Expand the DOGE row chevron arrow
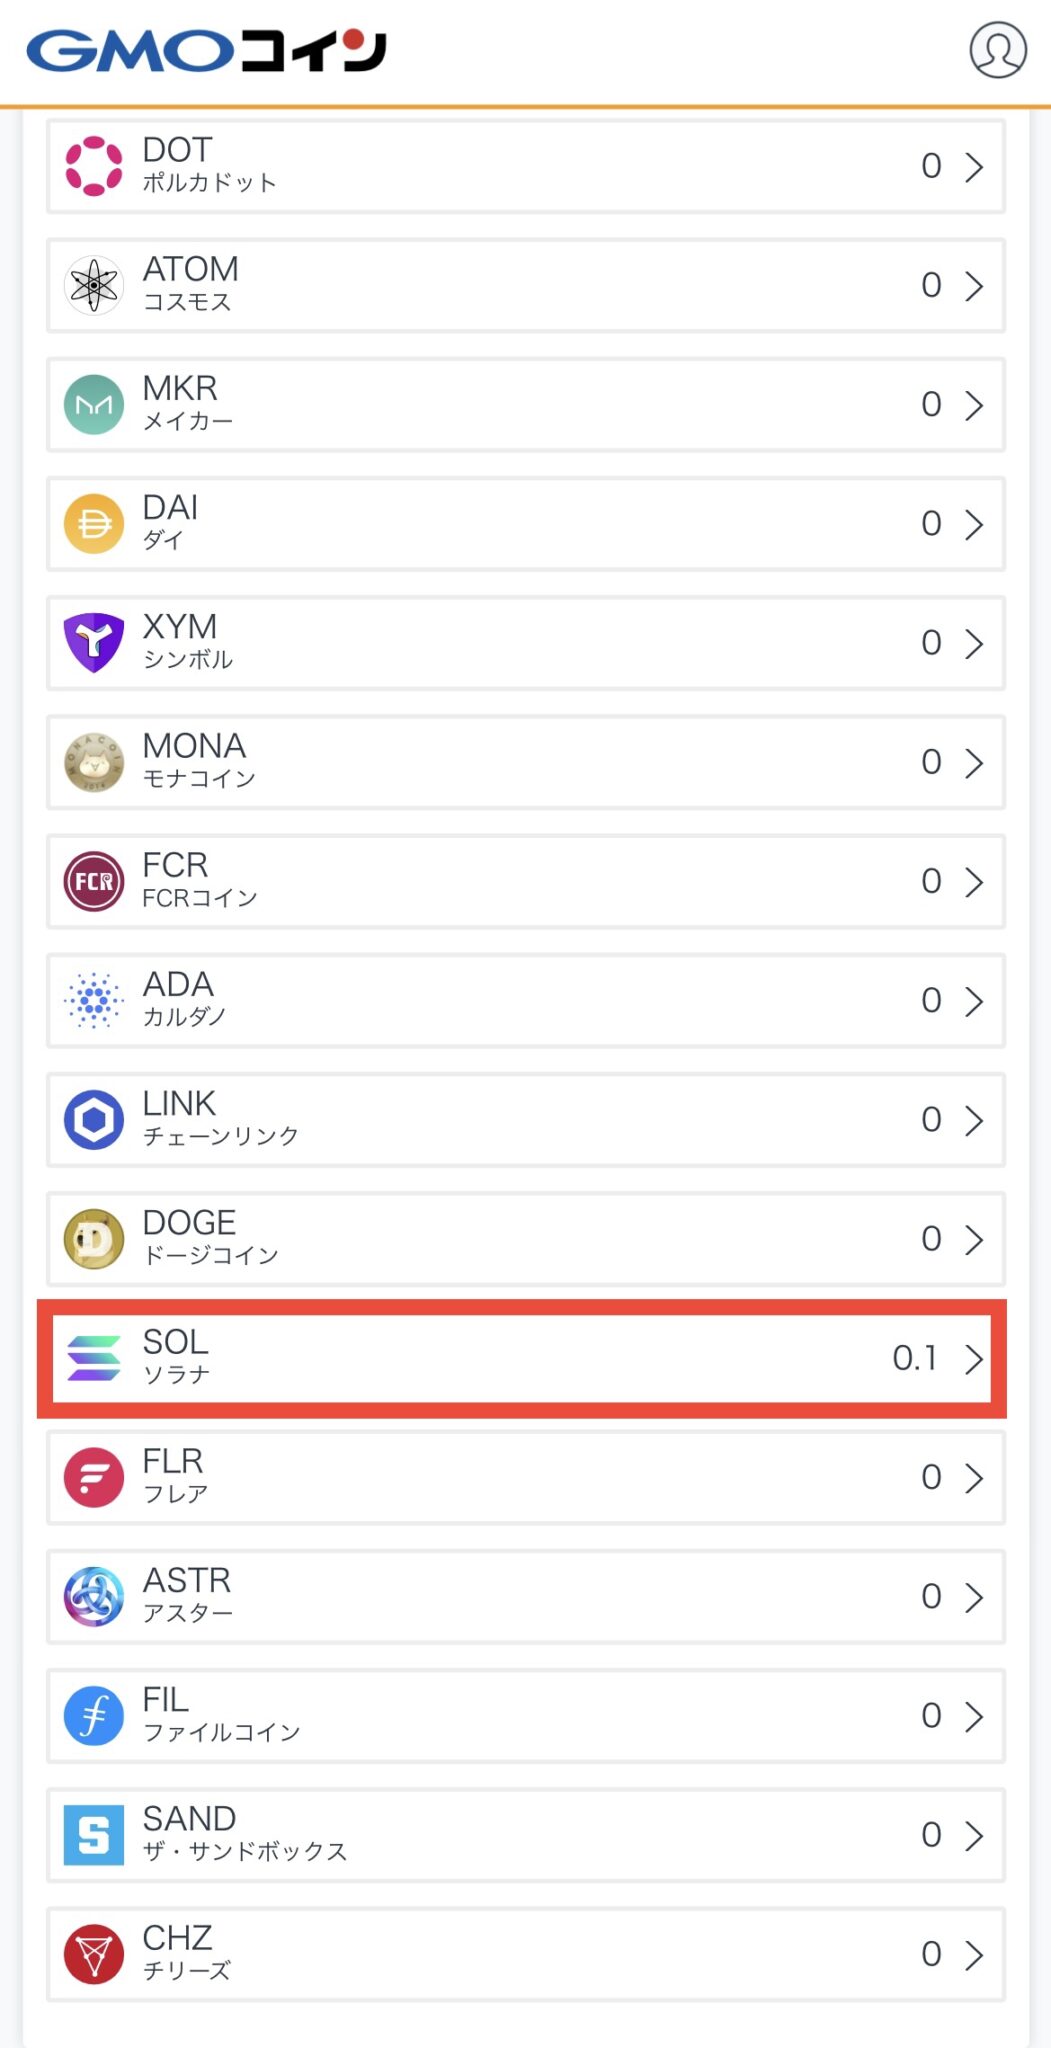The width and height of the screenshot is (1051, 2048). click(974, 1239)
